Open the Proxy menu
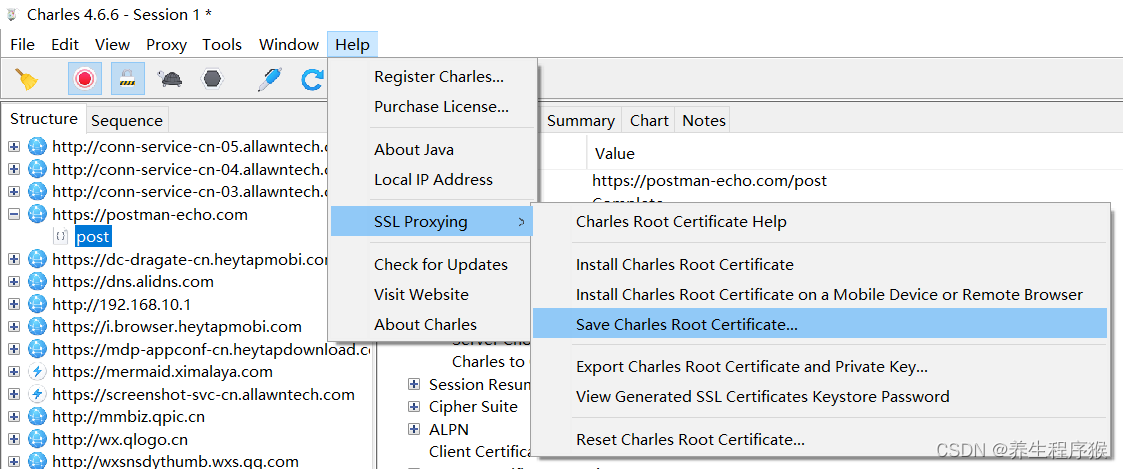 (166, 44)
